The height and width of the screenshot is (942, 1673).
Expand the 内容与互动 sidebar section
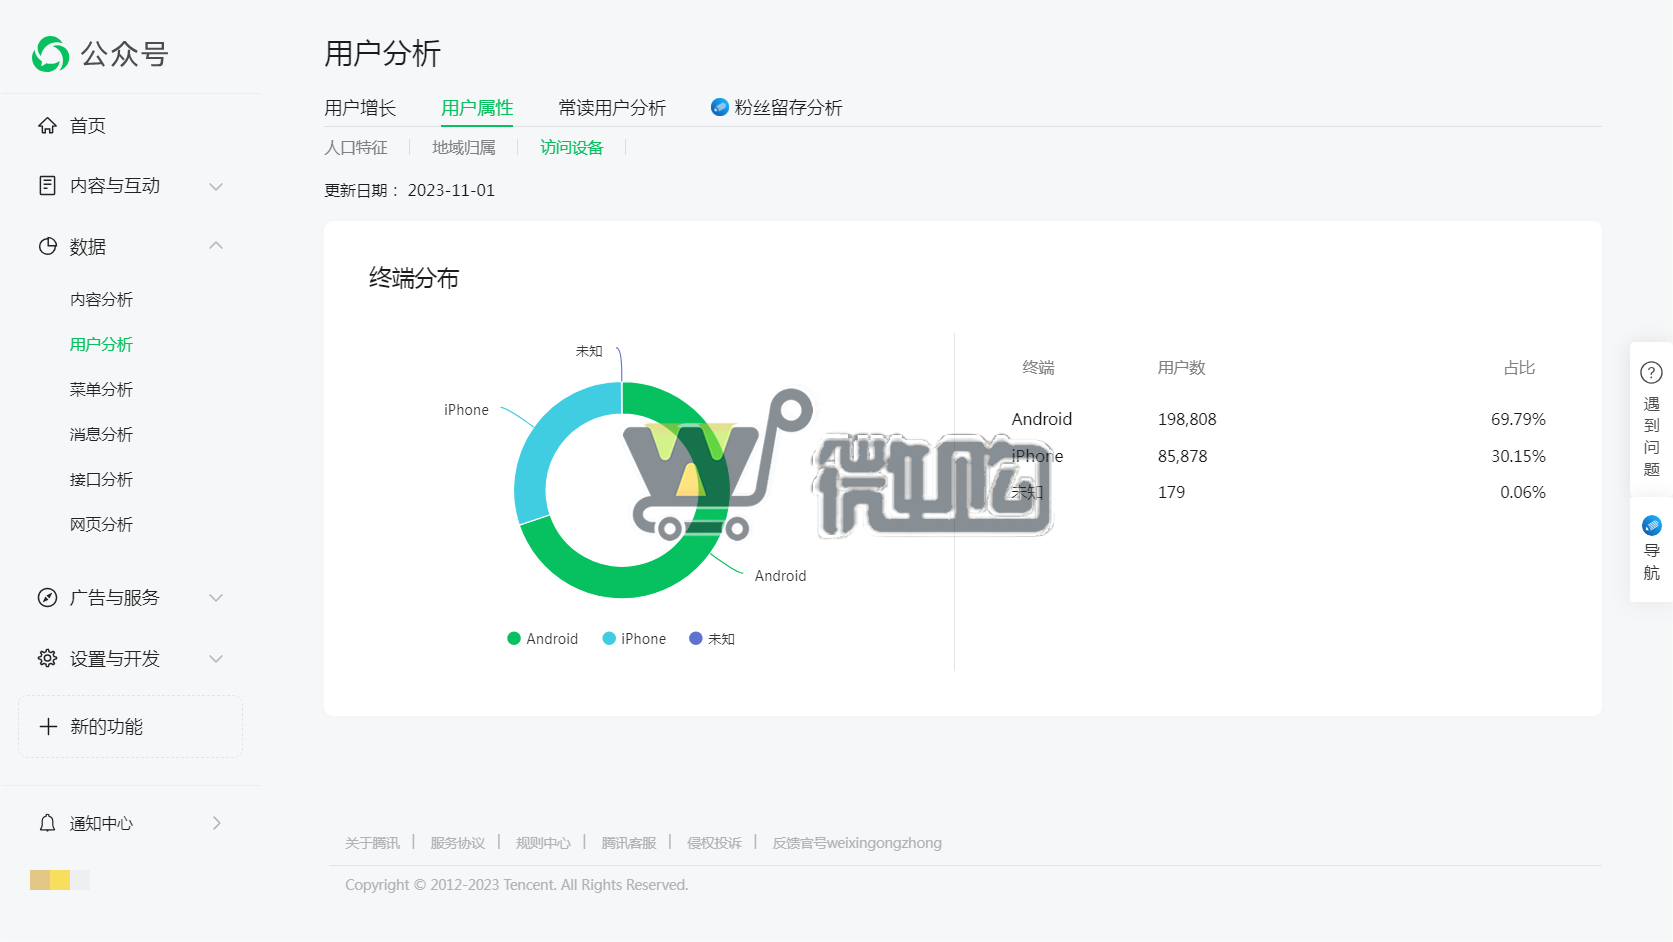[215, 186]
